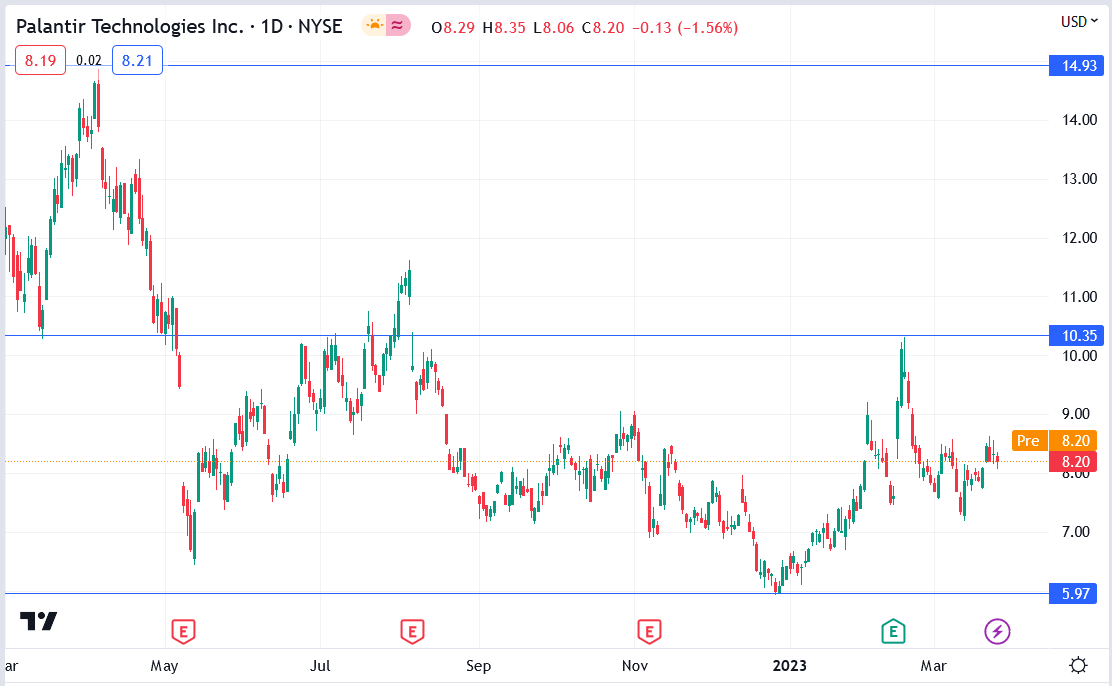Click the 11.00 price axis label
1112x686 pixels.
tap(1079, 297)
